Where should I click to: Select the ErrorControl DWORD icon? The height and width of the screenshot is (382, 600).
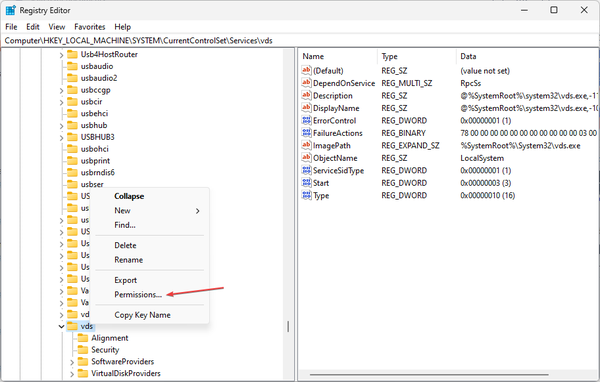coord(306,120)
